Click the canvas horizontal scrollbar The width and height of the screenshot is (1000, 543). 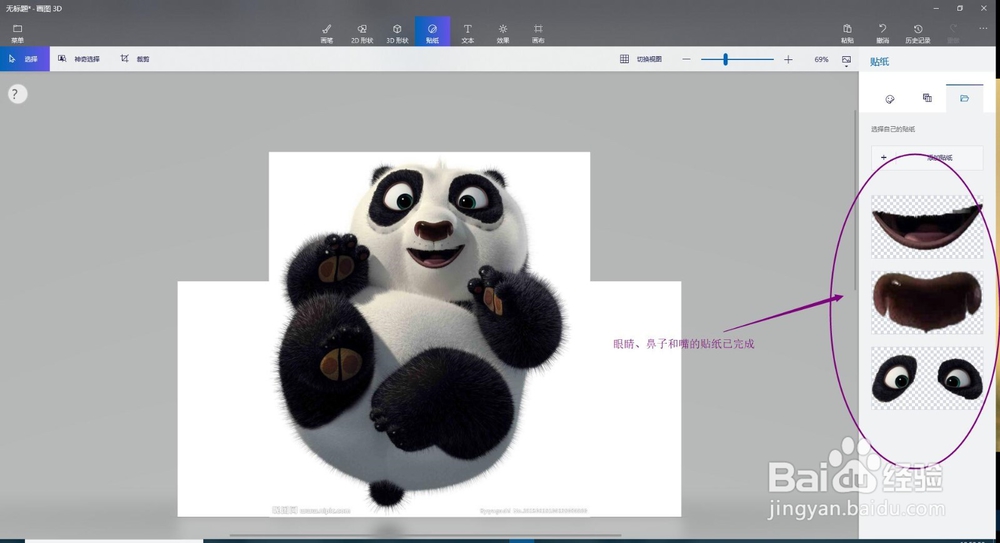coord(425,535)
